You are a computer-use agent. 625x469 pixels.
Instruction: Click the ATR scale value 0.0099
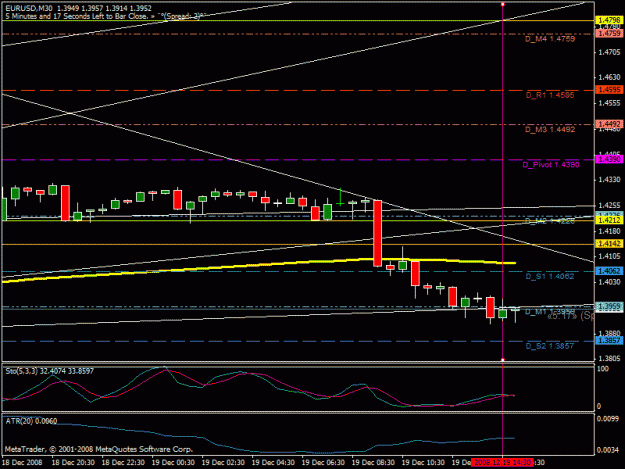pyautogui.click(x=608, y=419)
